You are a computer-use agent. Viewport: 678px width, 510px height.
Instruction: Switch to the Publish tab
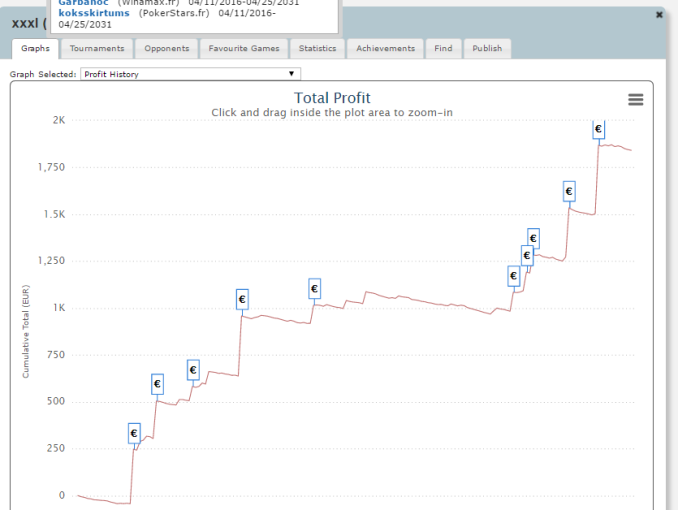(487, 48)
